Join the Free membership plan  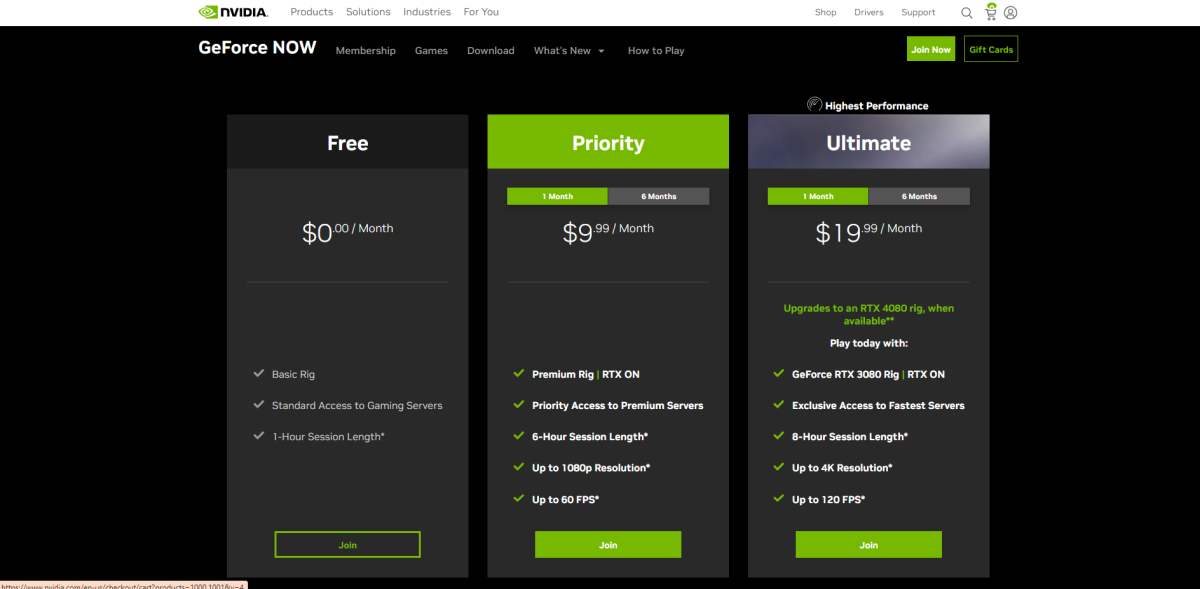347,544
